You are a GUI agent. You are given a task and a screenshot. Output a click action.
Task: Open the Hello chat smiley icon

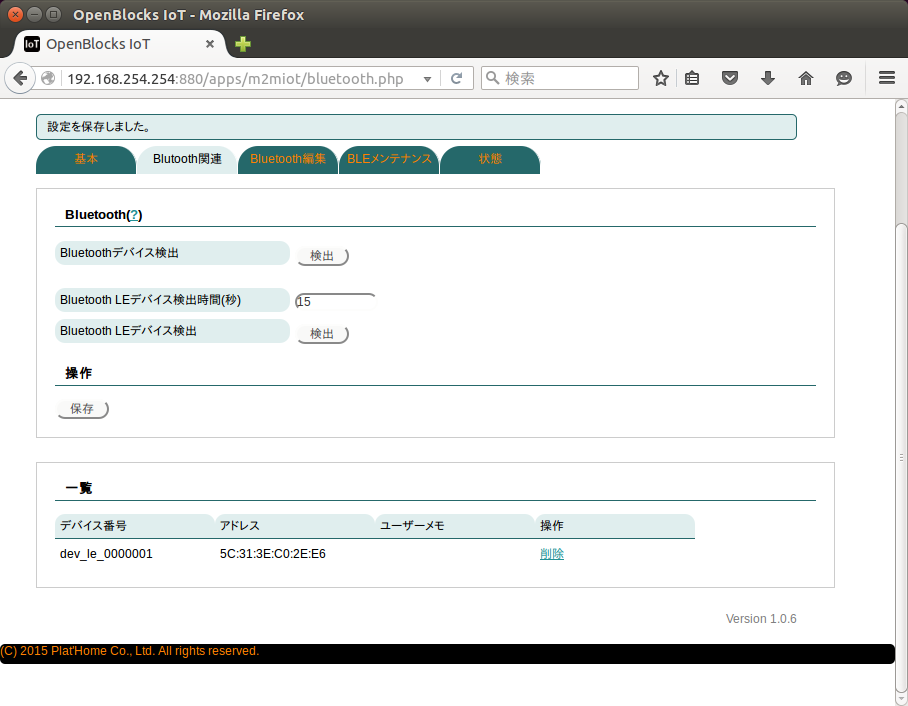pyautogui.click(x=844, y=78)
